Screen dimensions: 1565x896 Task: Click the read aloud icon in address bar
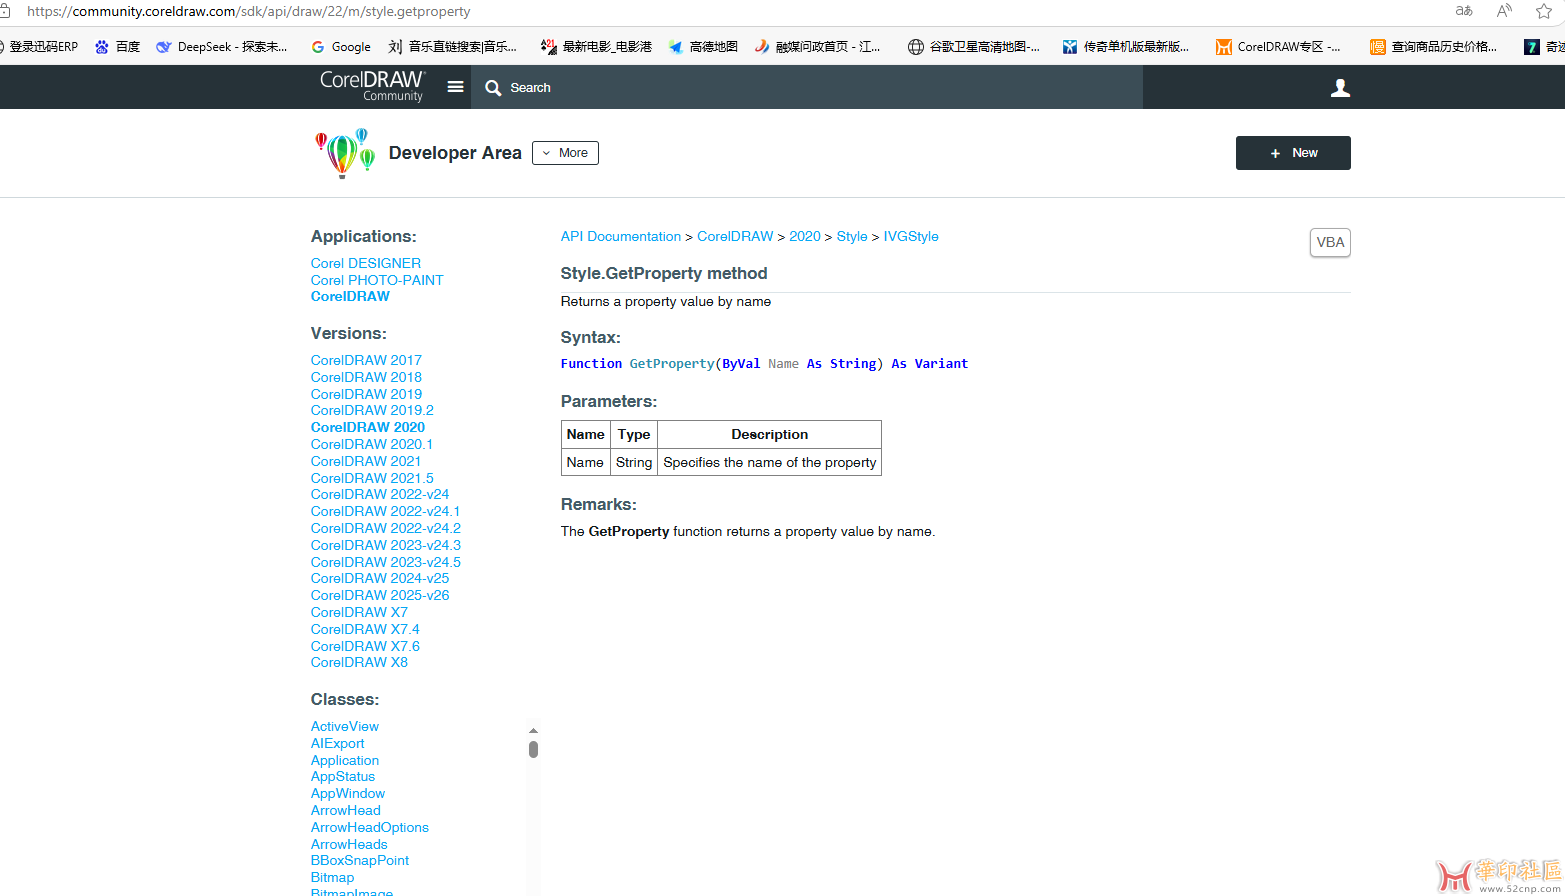pos(1504,11)
